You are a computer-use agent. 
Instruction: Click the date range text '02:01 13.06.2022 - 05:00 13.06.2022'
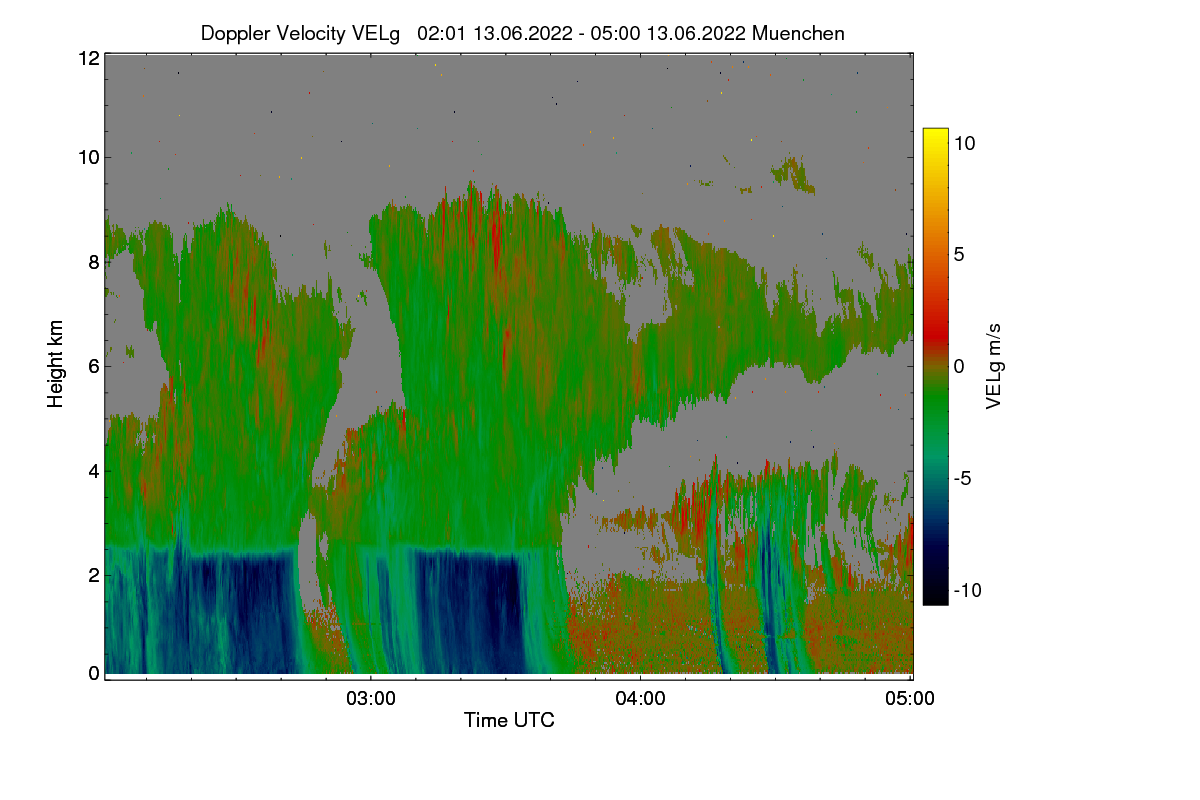(582, 33)
